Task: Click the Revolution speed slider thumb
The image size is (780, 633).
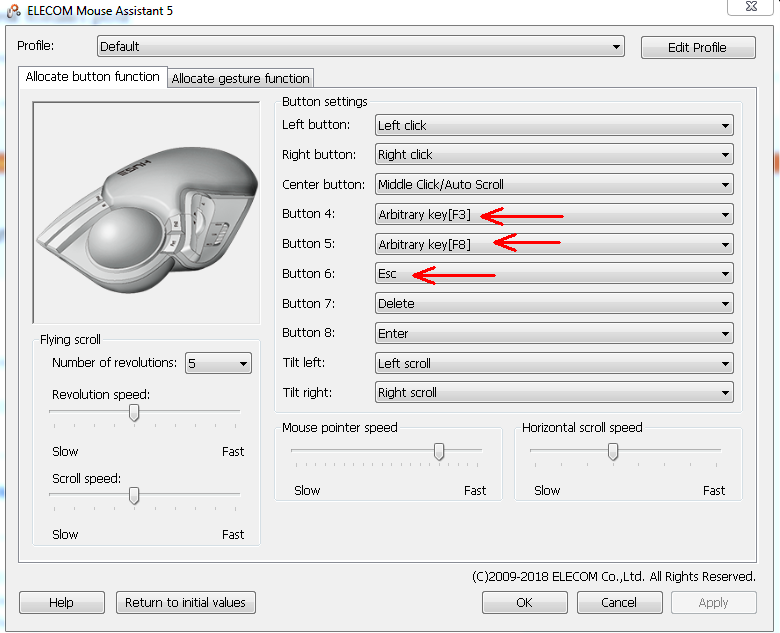Action: pos(134,413)
